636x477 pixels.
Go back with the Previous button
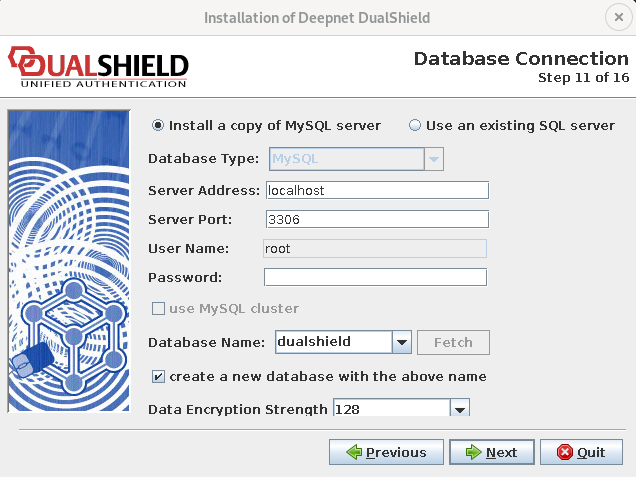click(x=386, y=452)
